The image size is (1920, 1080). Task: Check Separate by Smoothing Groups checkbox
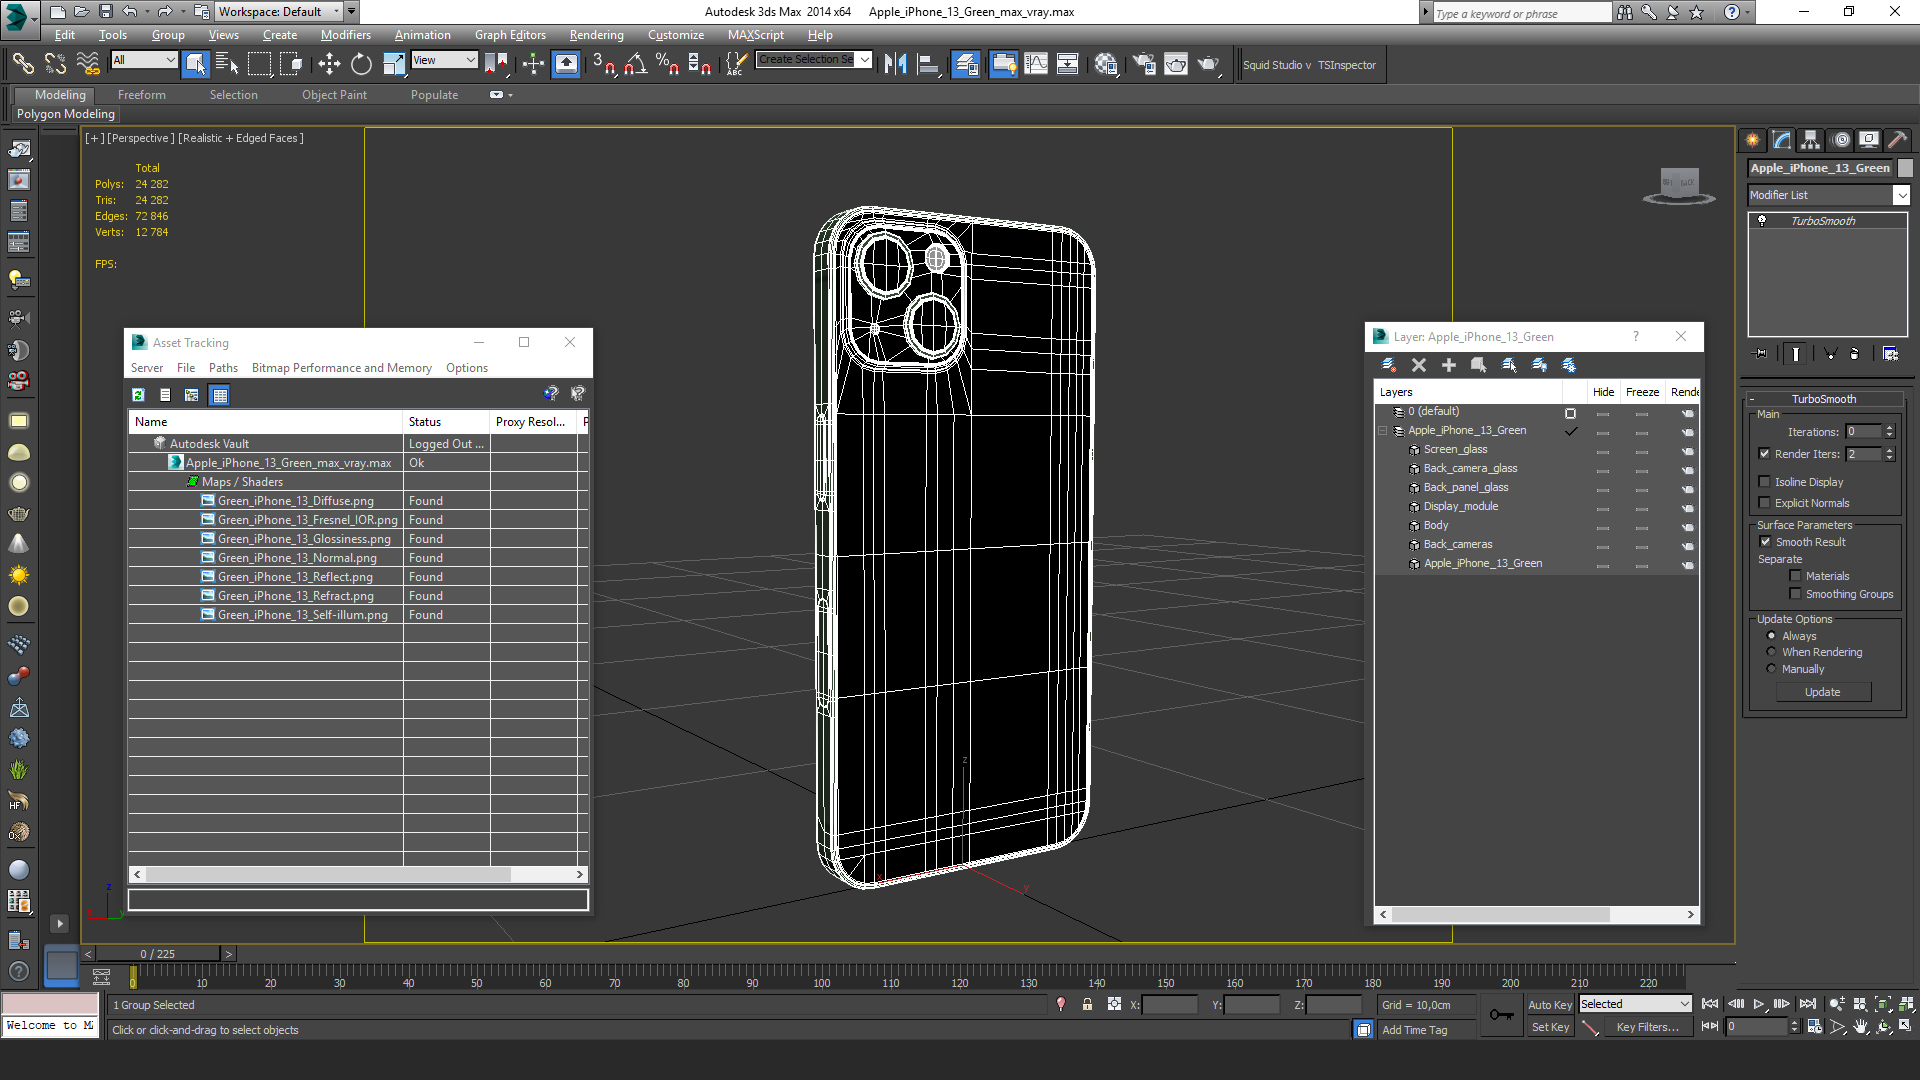(x=1795, y=594)
